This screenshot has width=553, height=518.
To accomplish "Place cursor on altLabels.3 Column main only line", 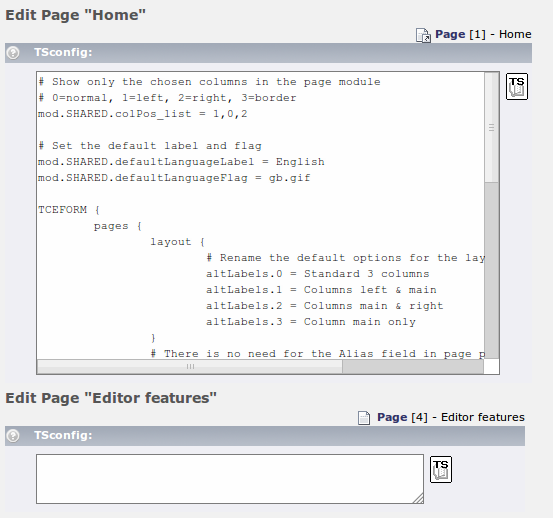I will pyautogui.click(x=311, y=322).
